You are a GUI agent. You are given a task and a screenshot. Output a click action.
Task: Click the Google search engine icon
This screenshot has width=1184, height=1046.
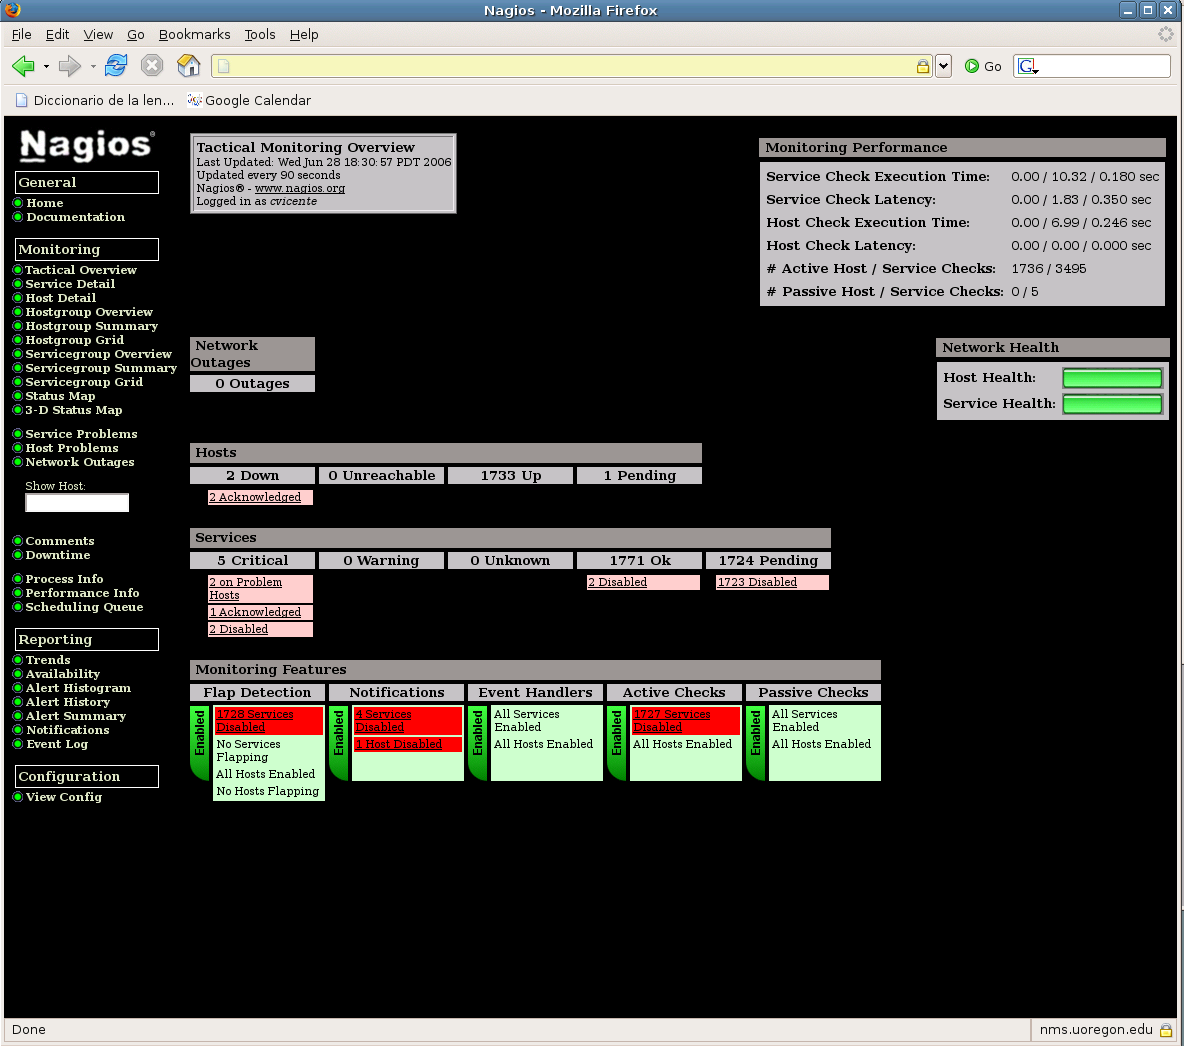1027,66
